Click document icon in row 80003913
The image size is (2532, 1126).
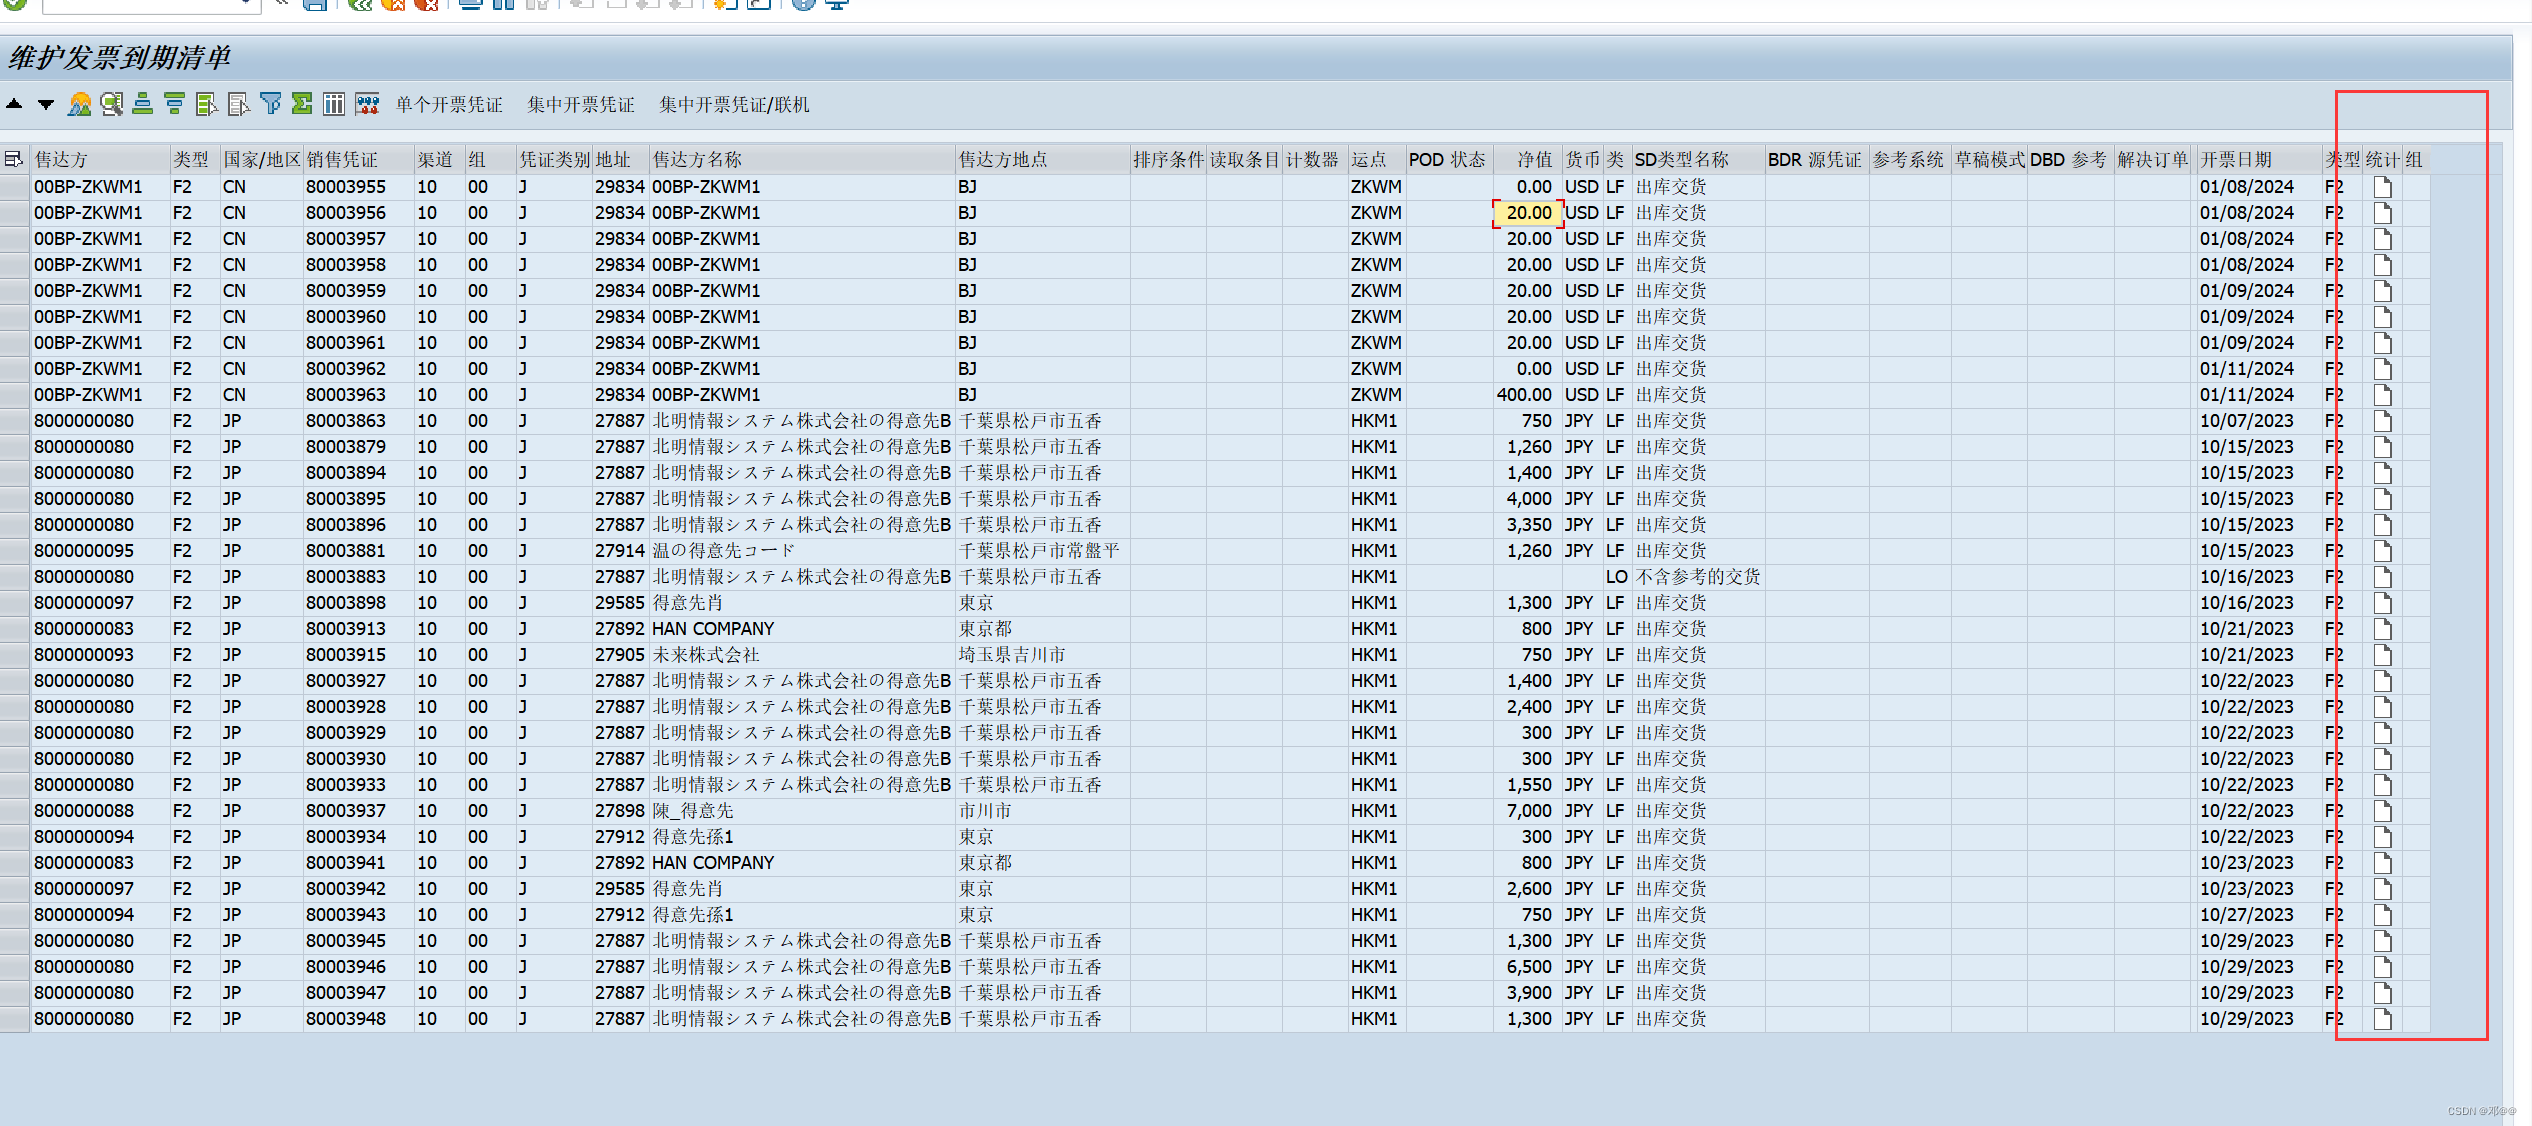2383,629
